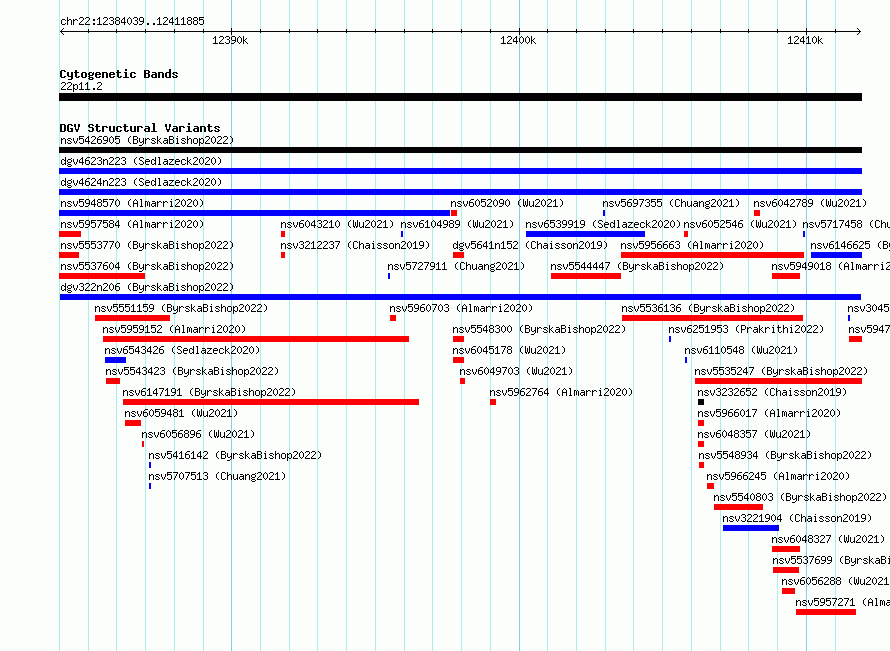Select nsv5543423 (ByrskaBishop2022) label
The height and width of the screenshot is (651, 890).
coord(192,371)
